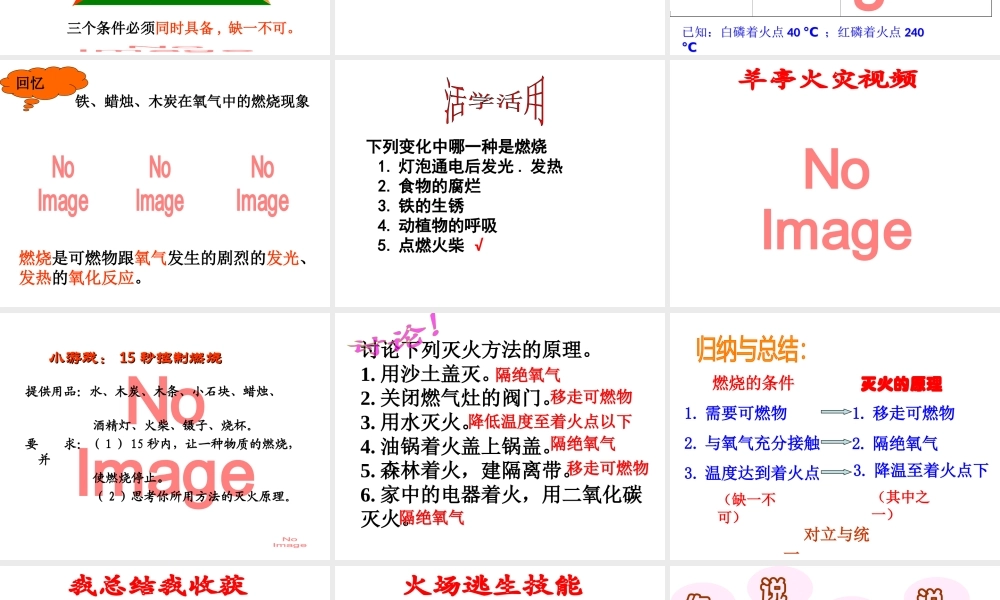1000x600 pixels.
Task: Click the line 酒精灯、火柴、镊子、烧杯。
Action: [x=175, y=425]
